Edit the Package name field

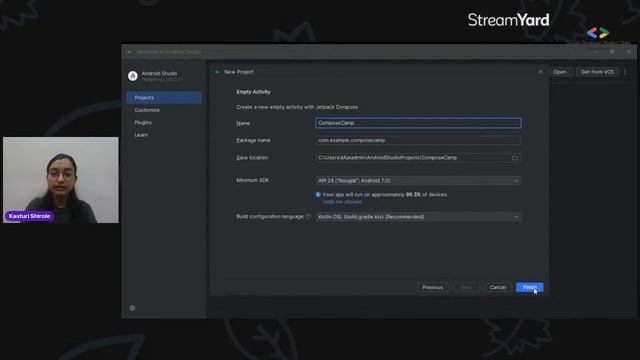tap(418, 140)
